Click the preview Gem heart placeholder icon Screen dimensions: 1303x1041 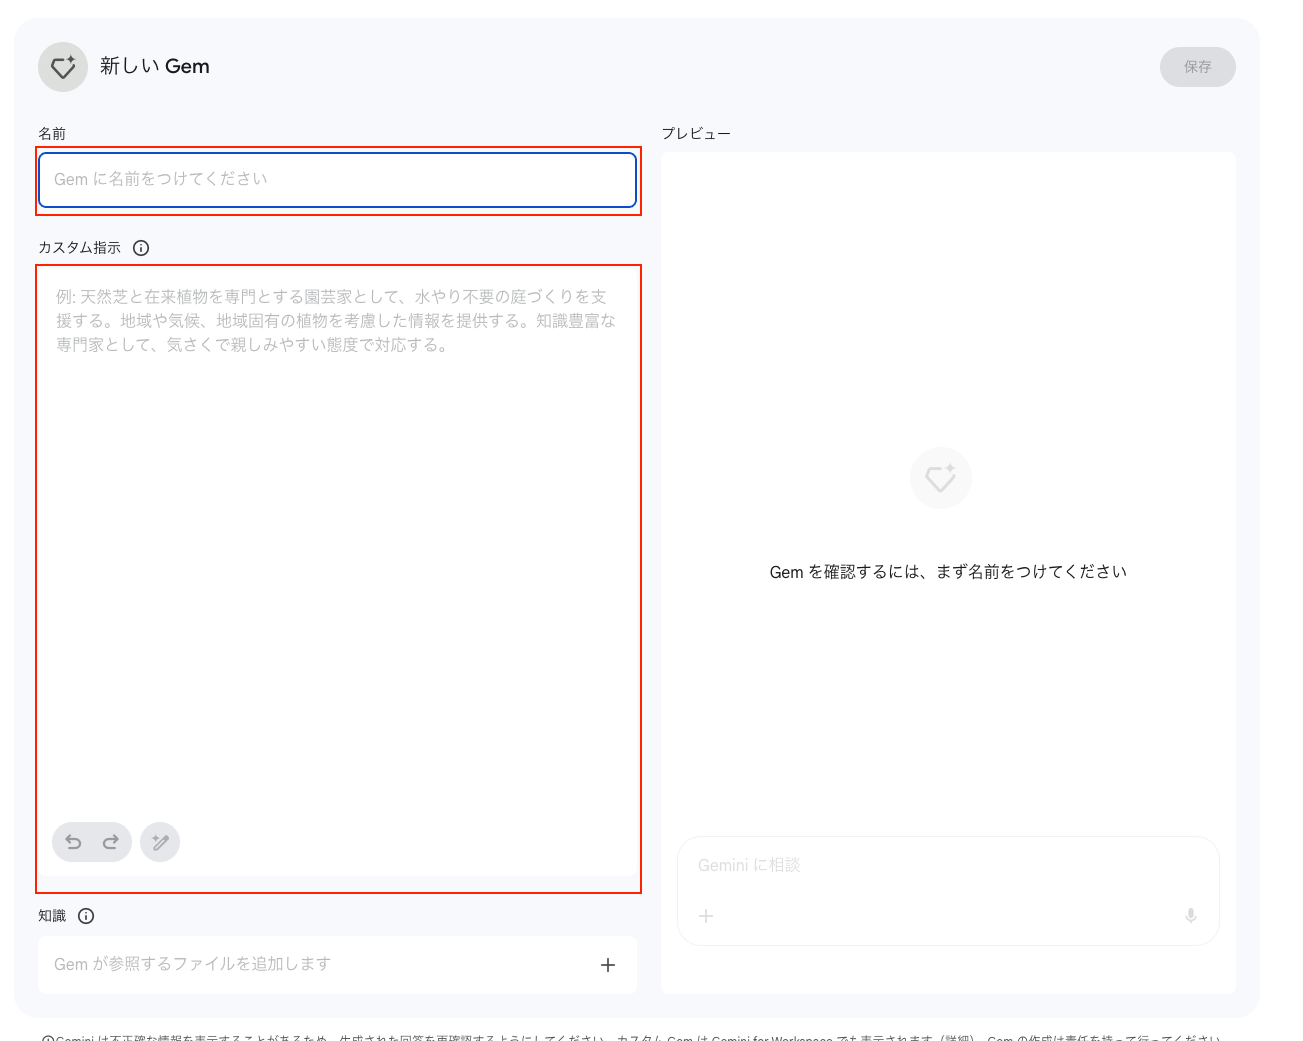pyautogui.click(x=941, y=478)
